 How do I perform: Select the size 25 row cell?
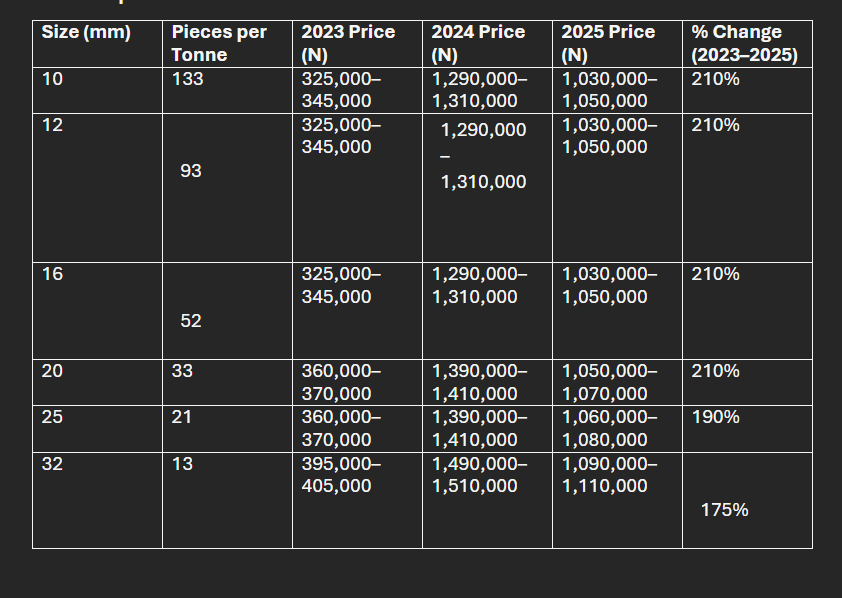(52, 417)
